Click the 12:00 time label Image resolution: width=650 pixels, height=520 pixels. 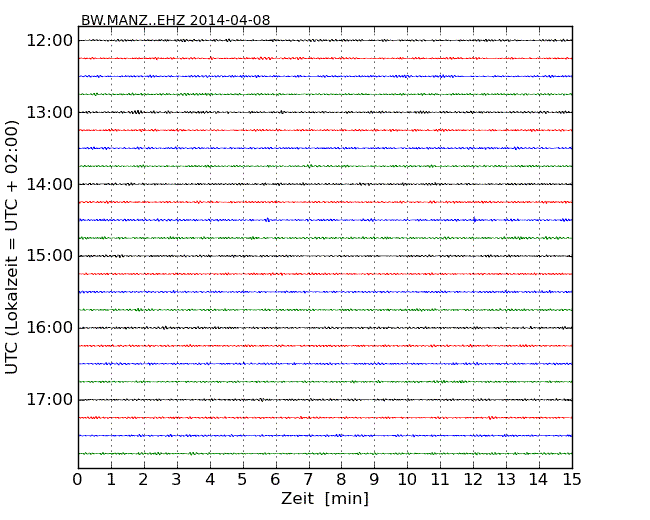tap(50, 41)
